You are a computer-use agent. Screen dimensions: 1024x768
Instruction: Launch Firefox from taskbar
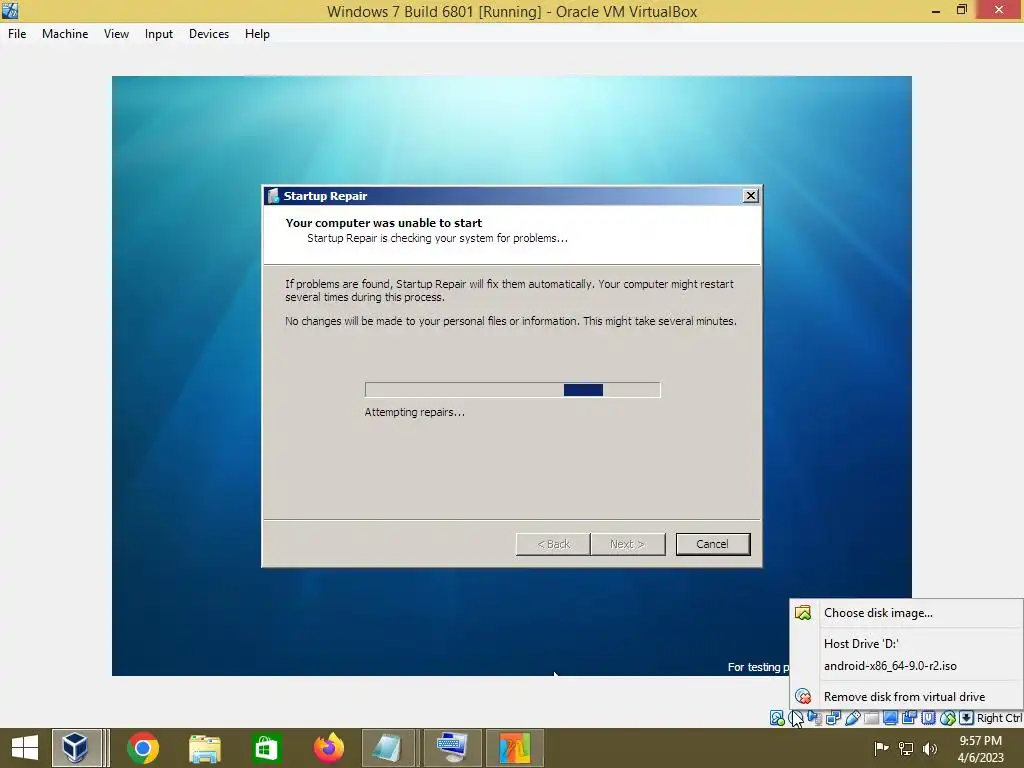click(x=328, y=748)
